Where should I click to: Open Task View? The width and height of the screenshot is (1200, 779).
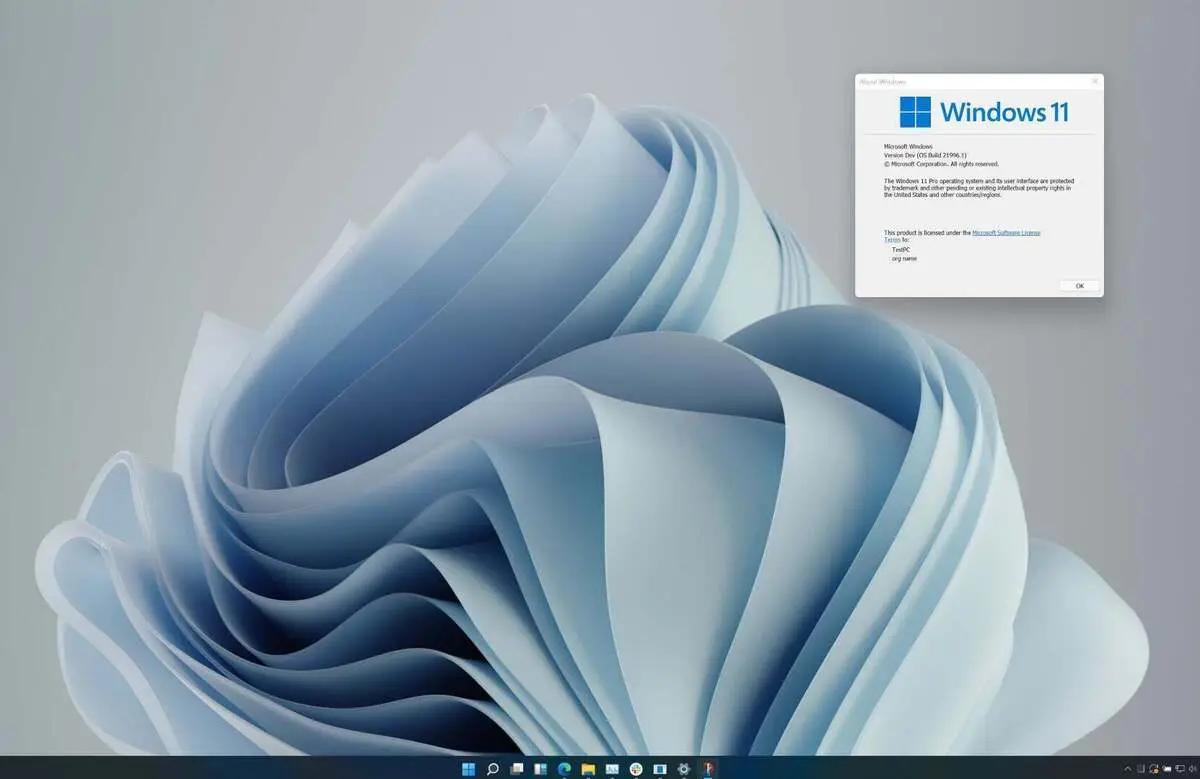516,768
